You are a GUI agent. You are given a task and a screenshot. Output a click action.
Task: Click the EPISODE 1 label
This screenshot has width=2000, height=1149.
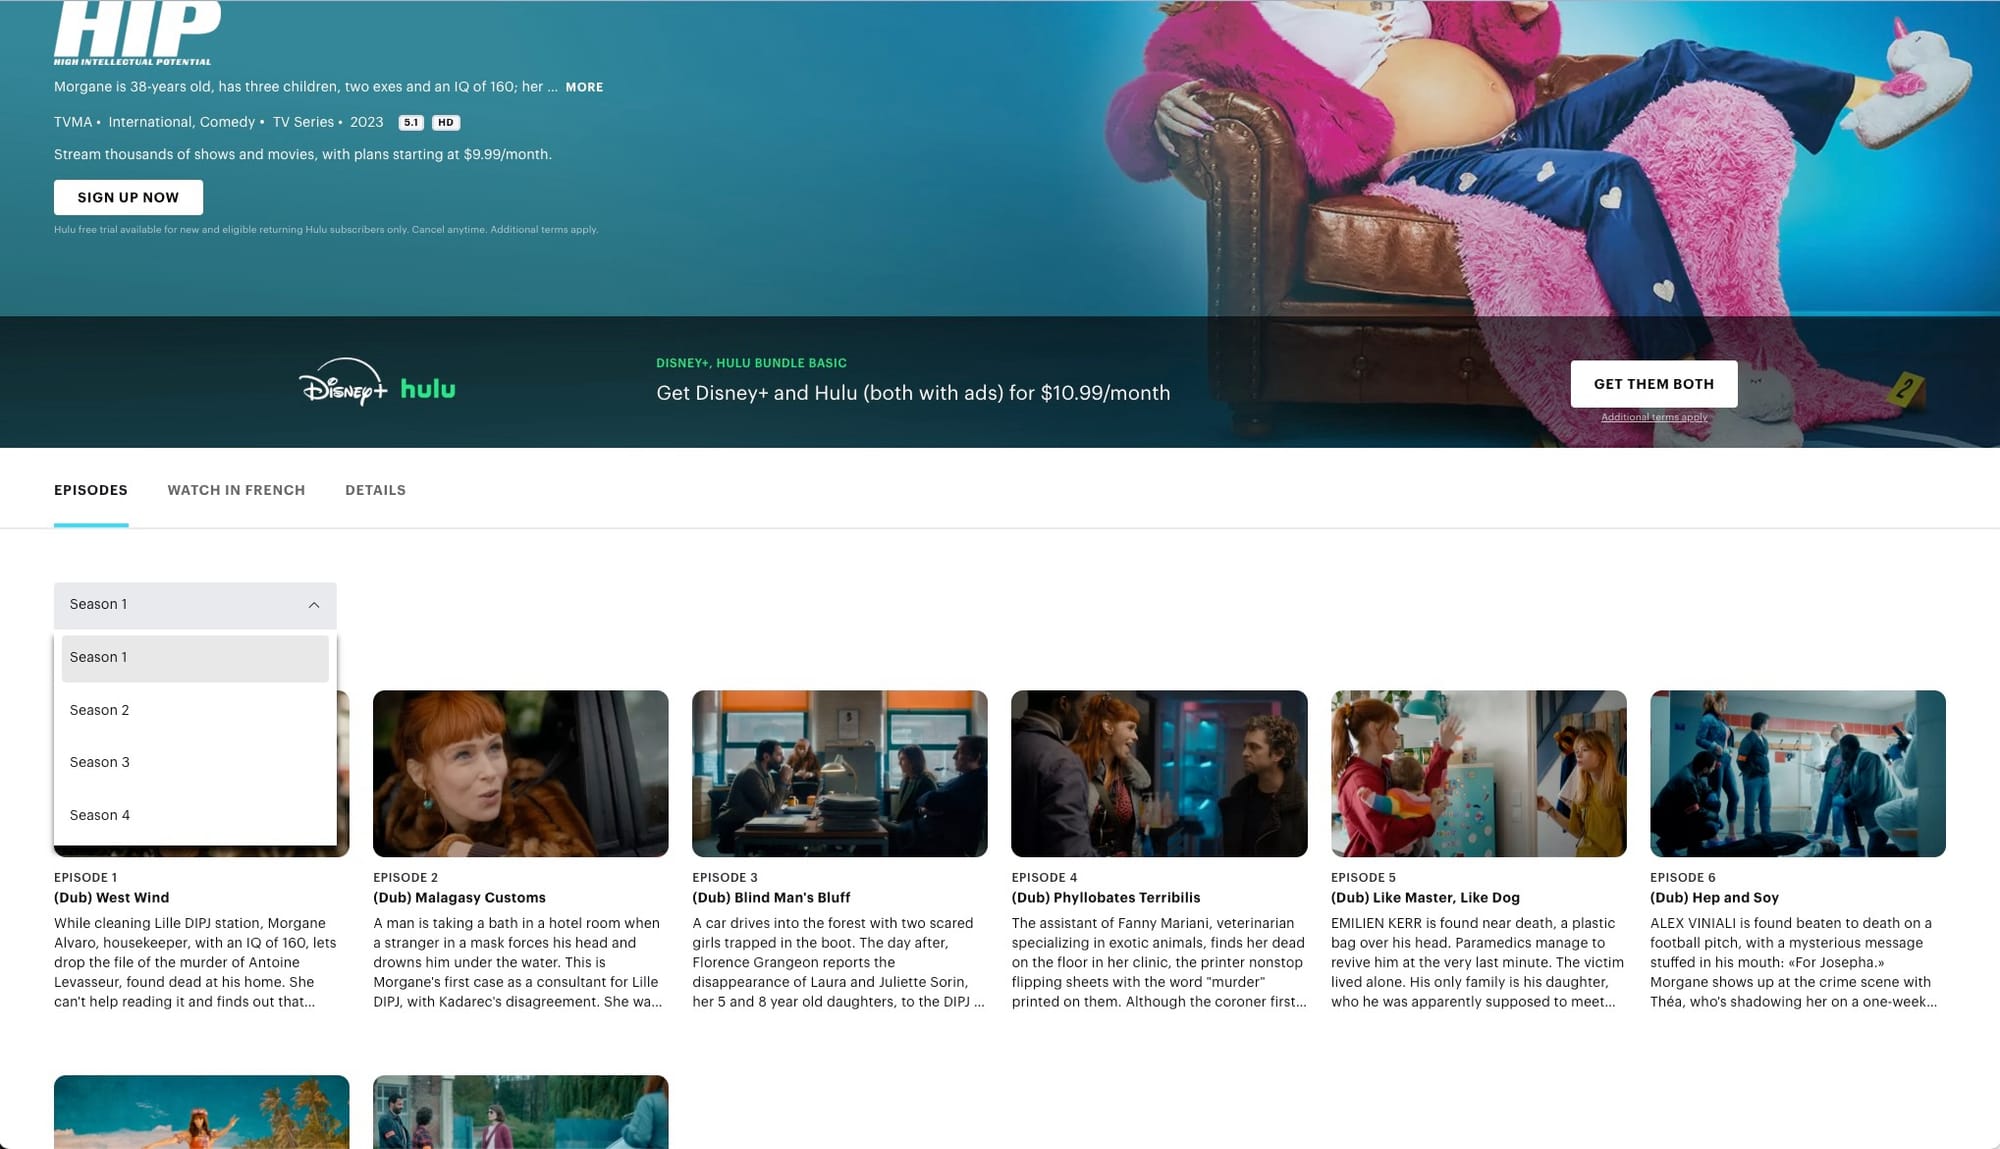point(86,877)
